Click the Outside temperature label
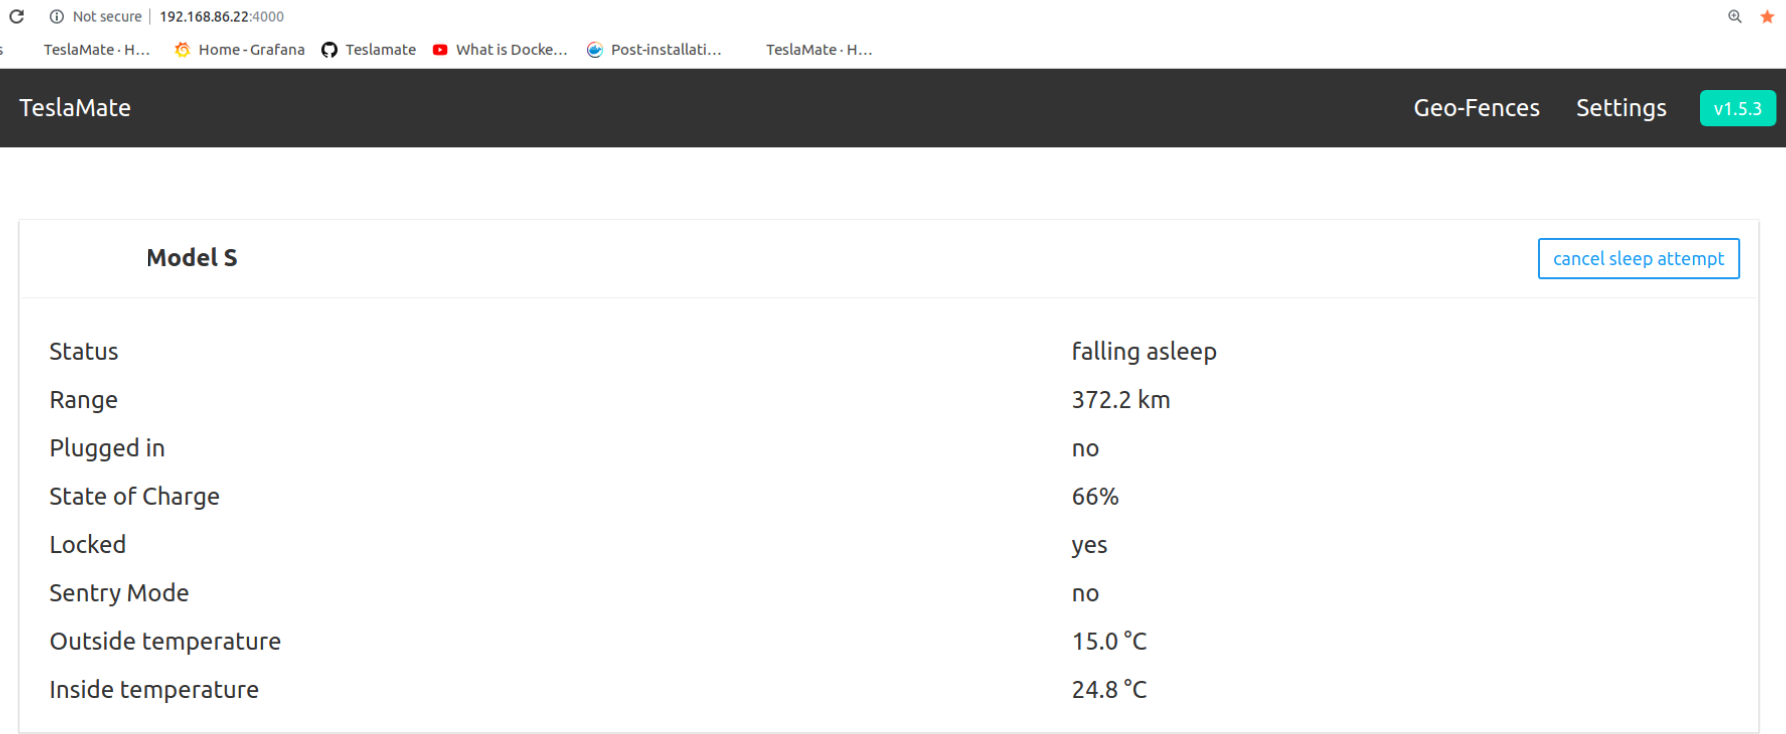Screen dimensions: 1786x734 click(165, 641)
